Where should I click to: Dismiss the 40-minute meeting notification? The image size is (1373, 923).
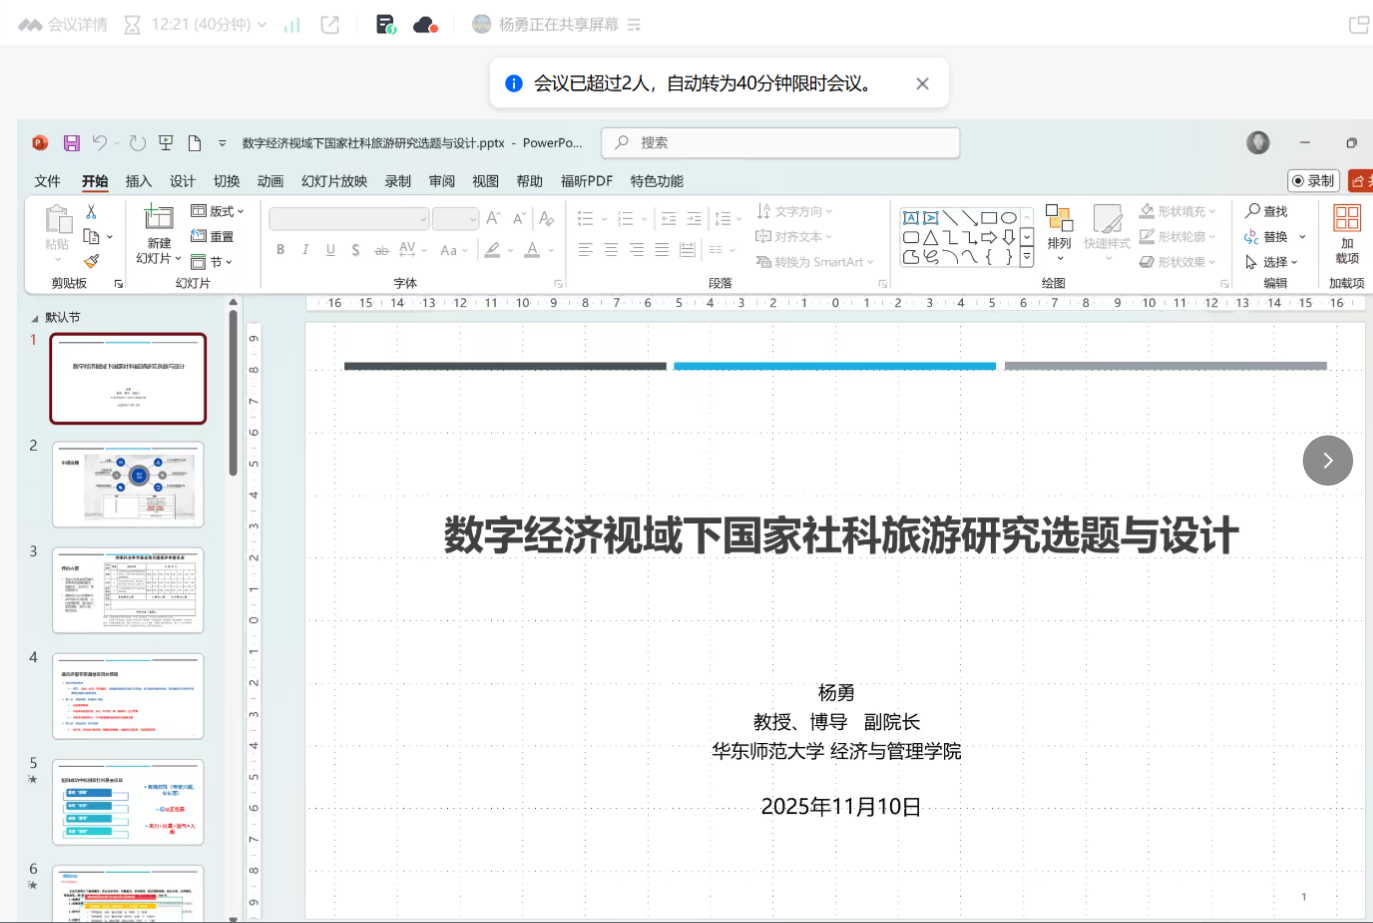922,84
